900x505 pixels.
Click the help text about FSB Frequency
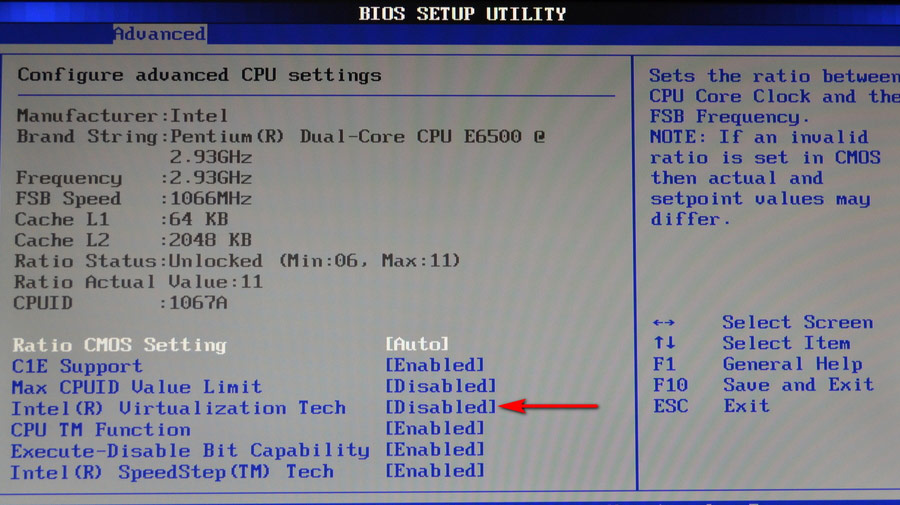tap(774, 147)
